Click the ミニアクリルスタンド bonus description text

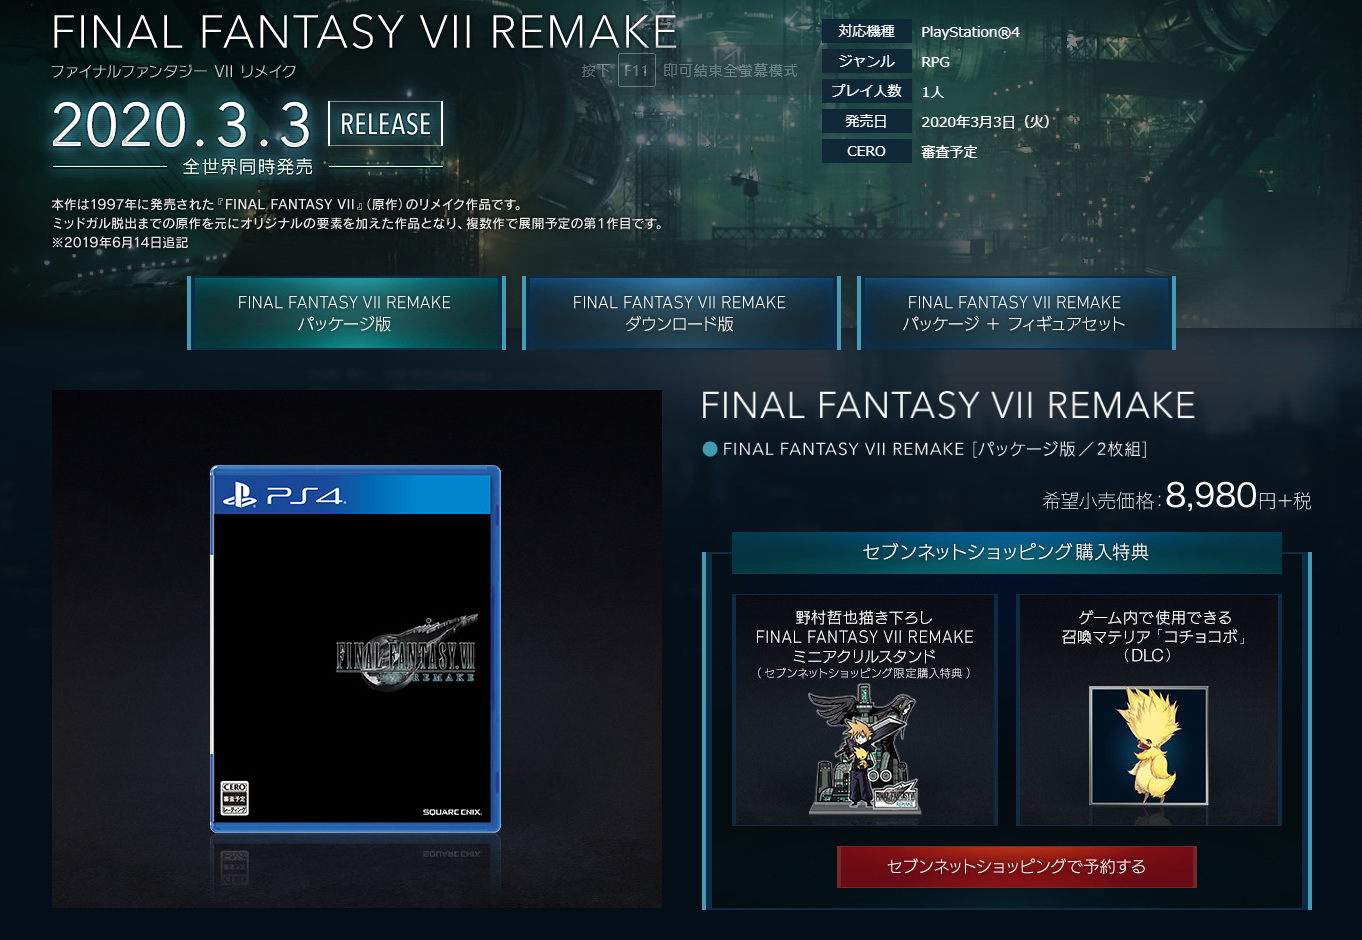tap(864, 645)
